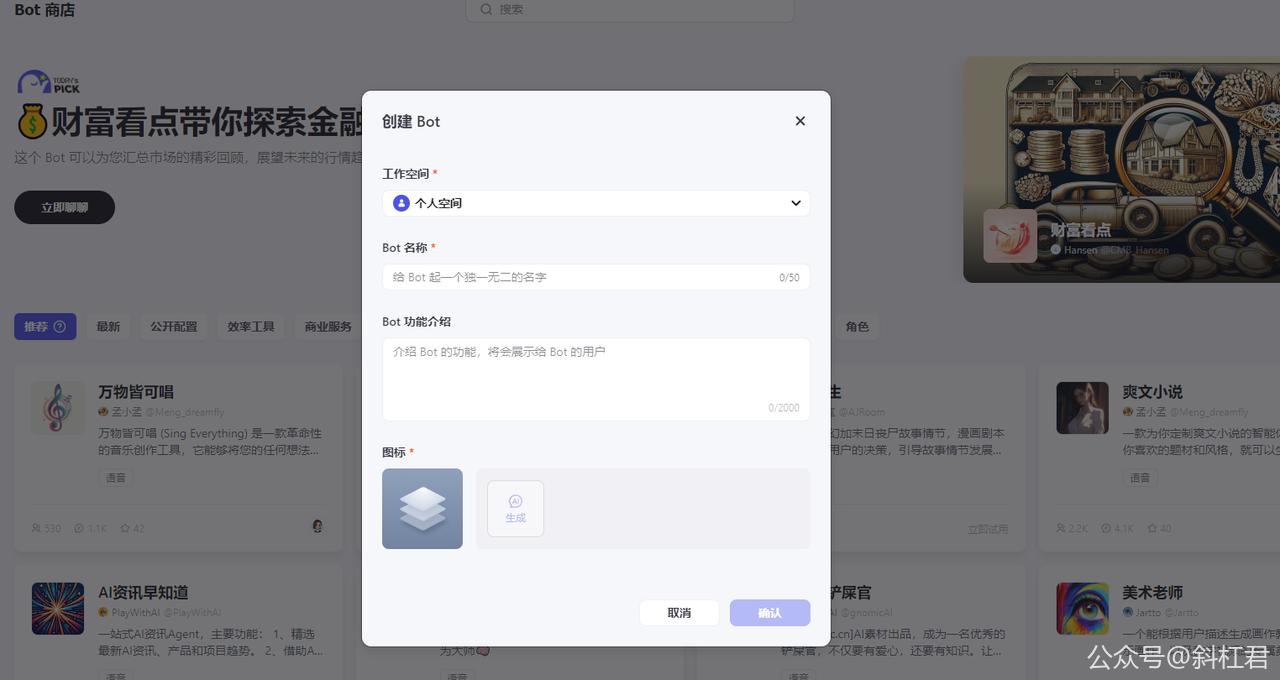This screenshot has height=680, width=1280.
Task: Click the 个人空间 avatar icon
Action: pos(401,203)
